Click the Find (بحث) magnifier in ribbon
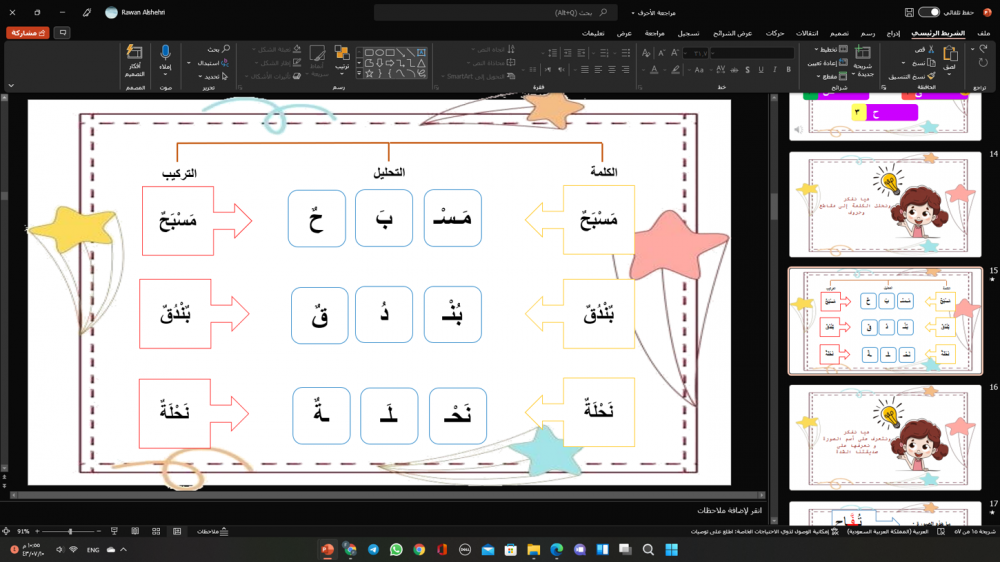Screen dimensions: 1000x562 point(226,49)
